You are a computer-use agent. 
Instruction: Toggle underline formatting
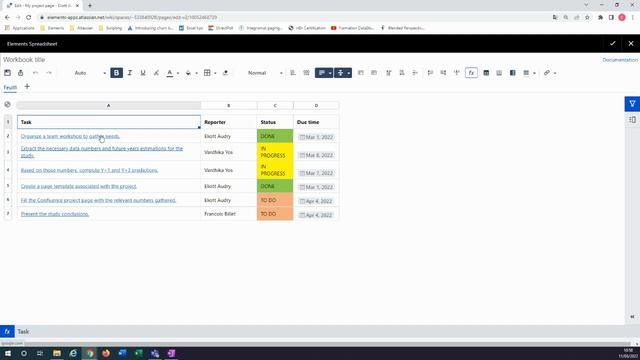point(143,73)
